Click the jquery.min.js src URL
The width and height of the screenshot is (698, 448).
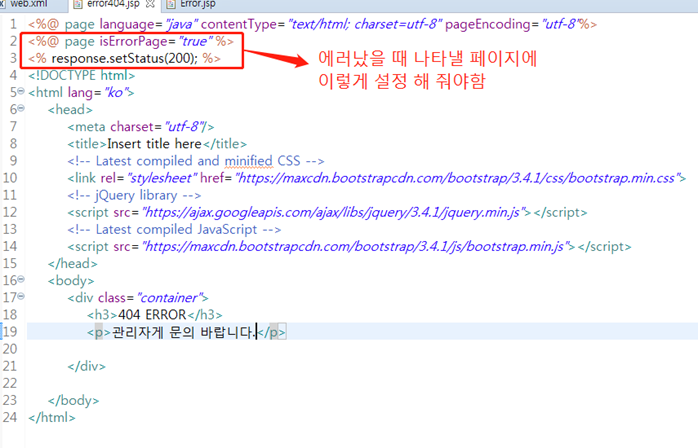click(334, 212)
